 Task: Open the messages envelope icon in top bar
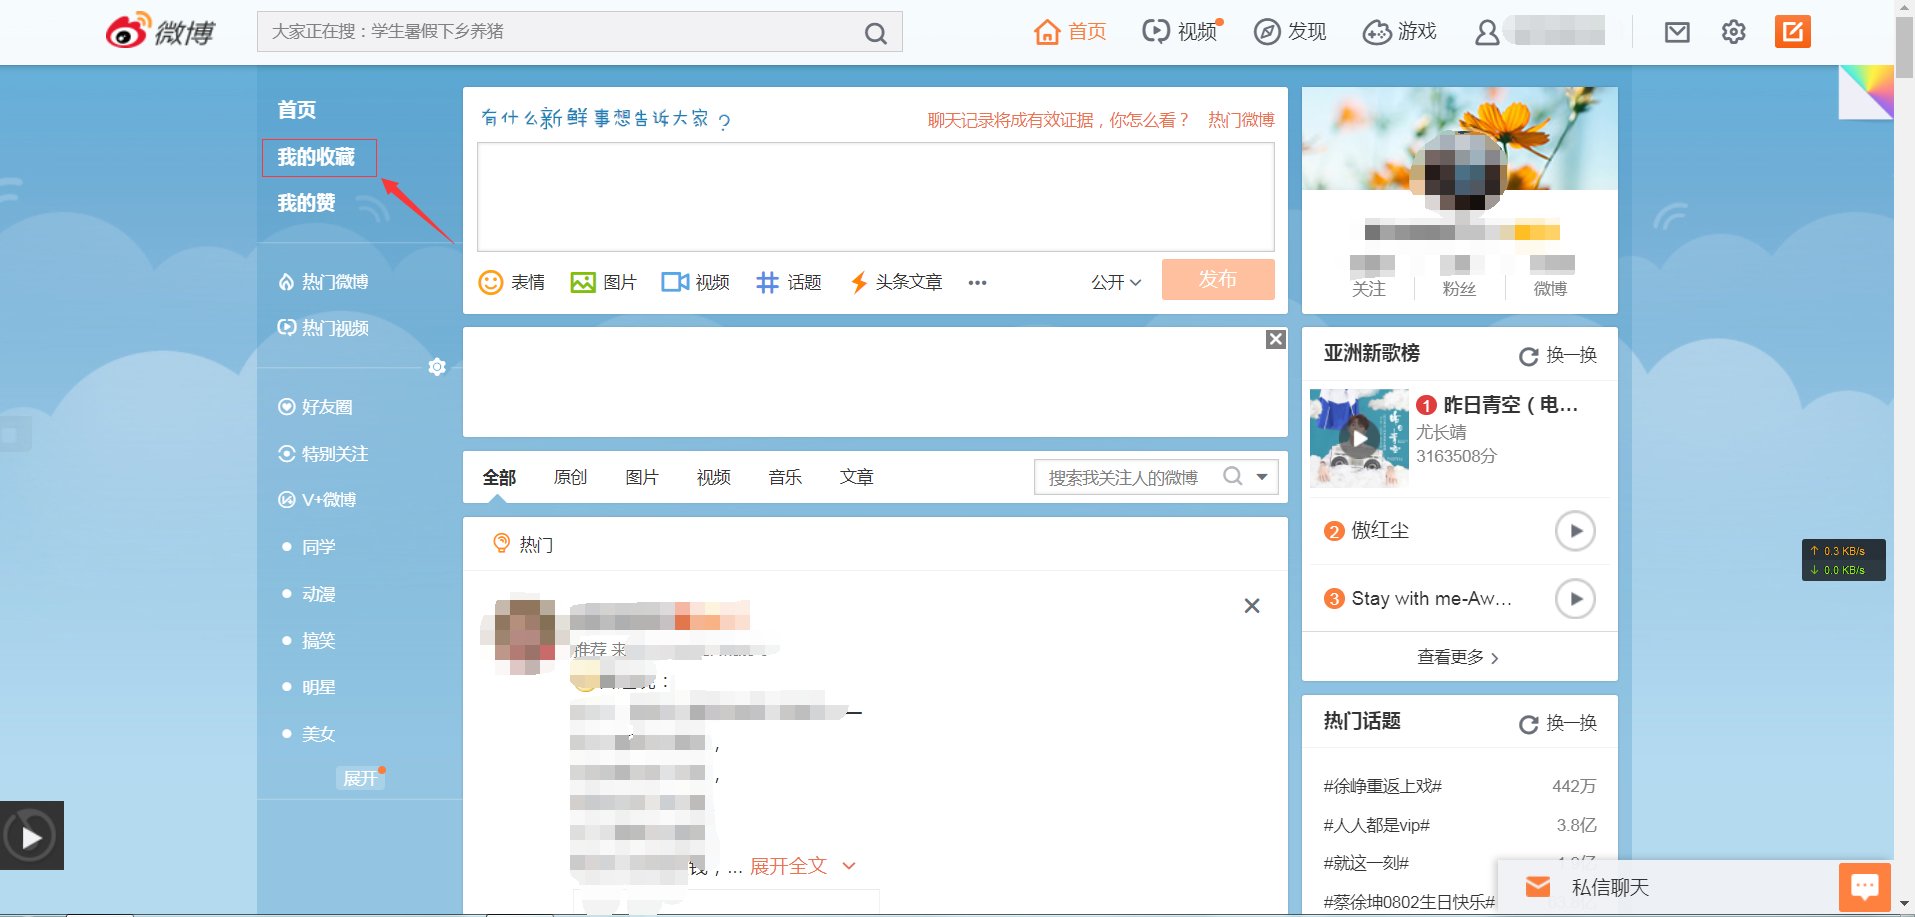point(1678,31)
